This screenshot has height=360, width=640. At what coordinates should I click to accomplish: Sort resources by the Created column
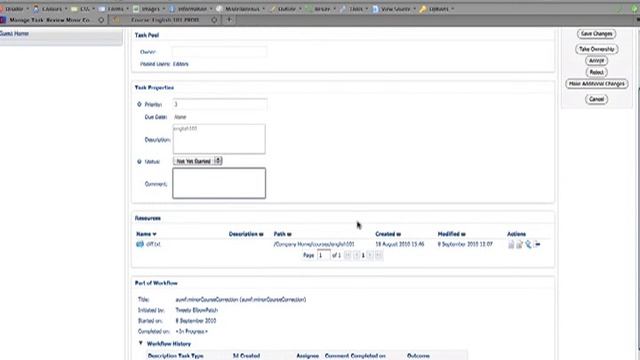[x=388, y=234]
